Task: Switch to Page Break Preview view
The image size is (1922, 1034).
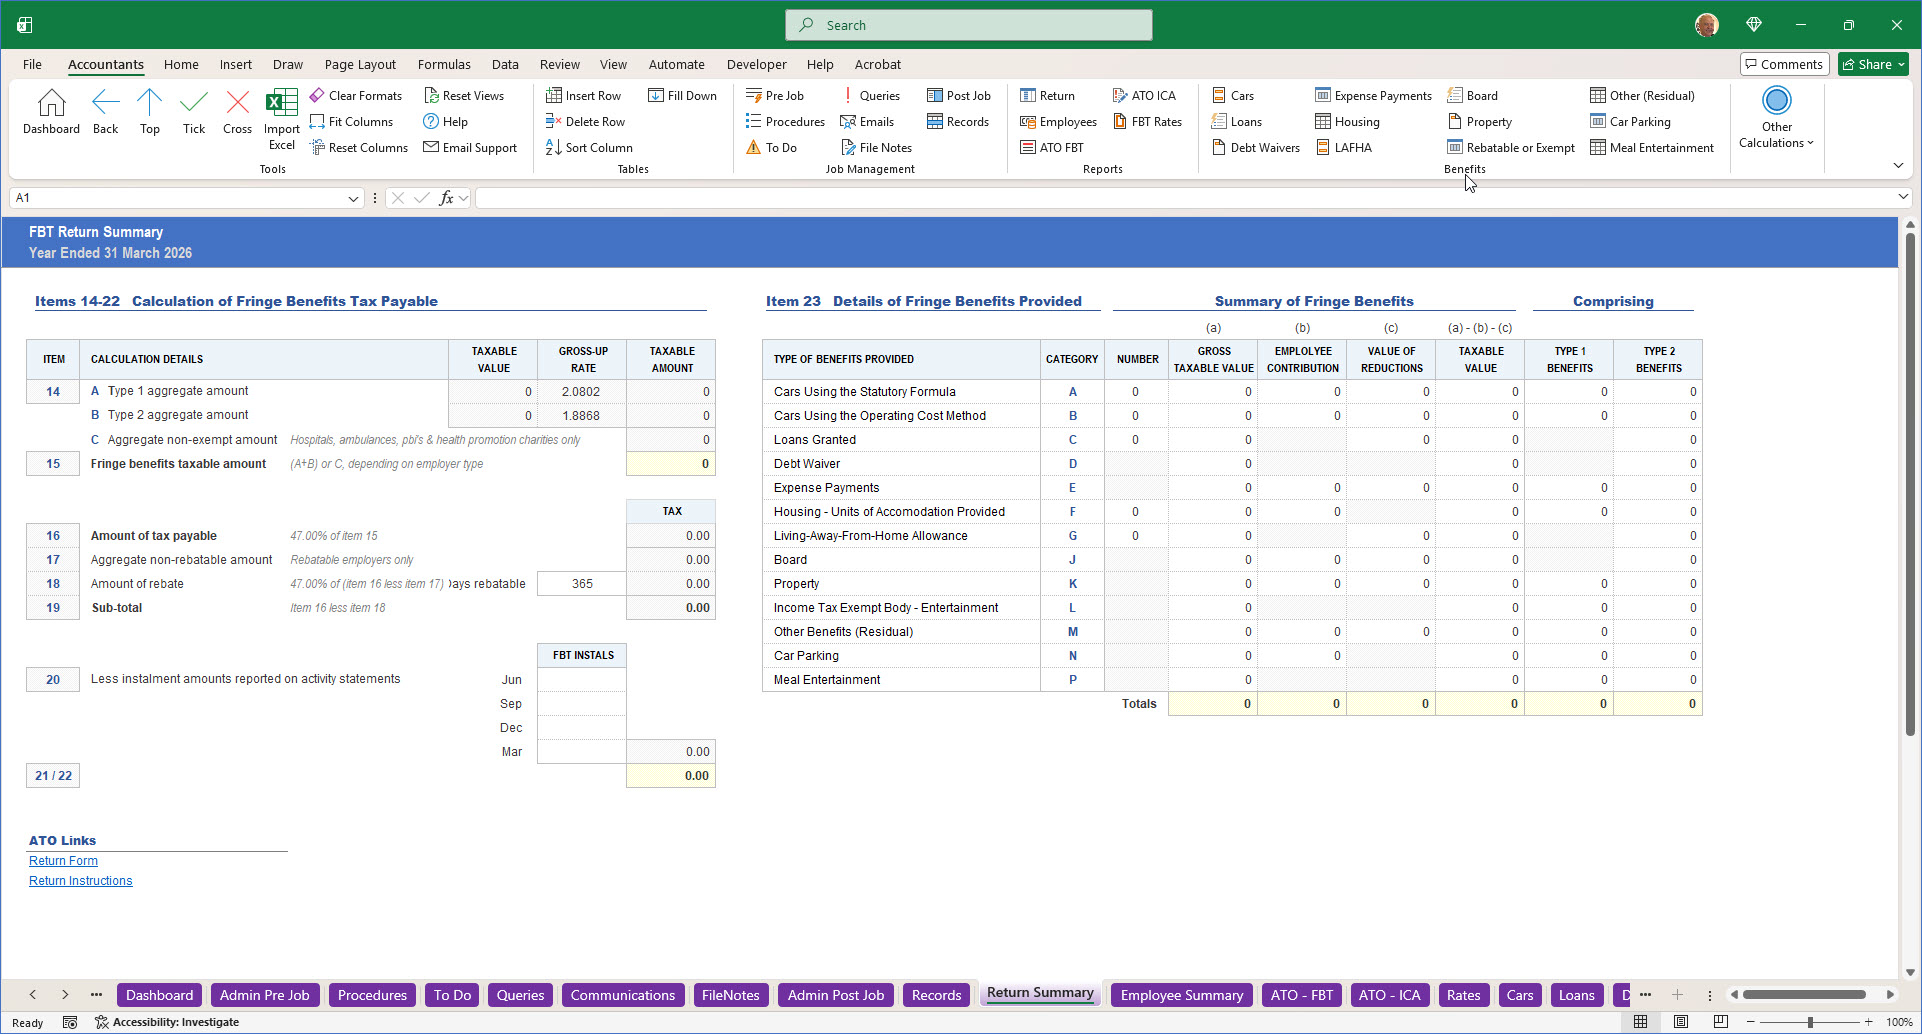Action: [1720, 1022]
